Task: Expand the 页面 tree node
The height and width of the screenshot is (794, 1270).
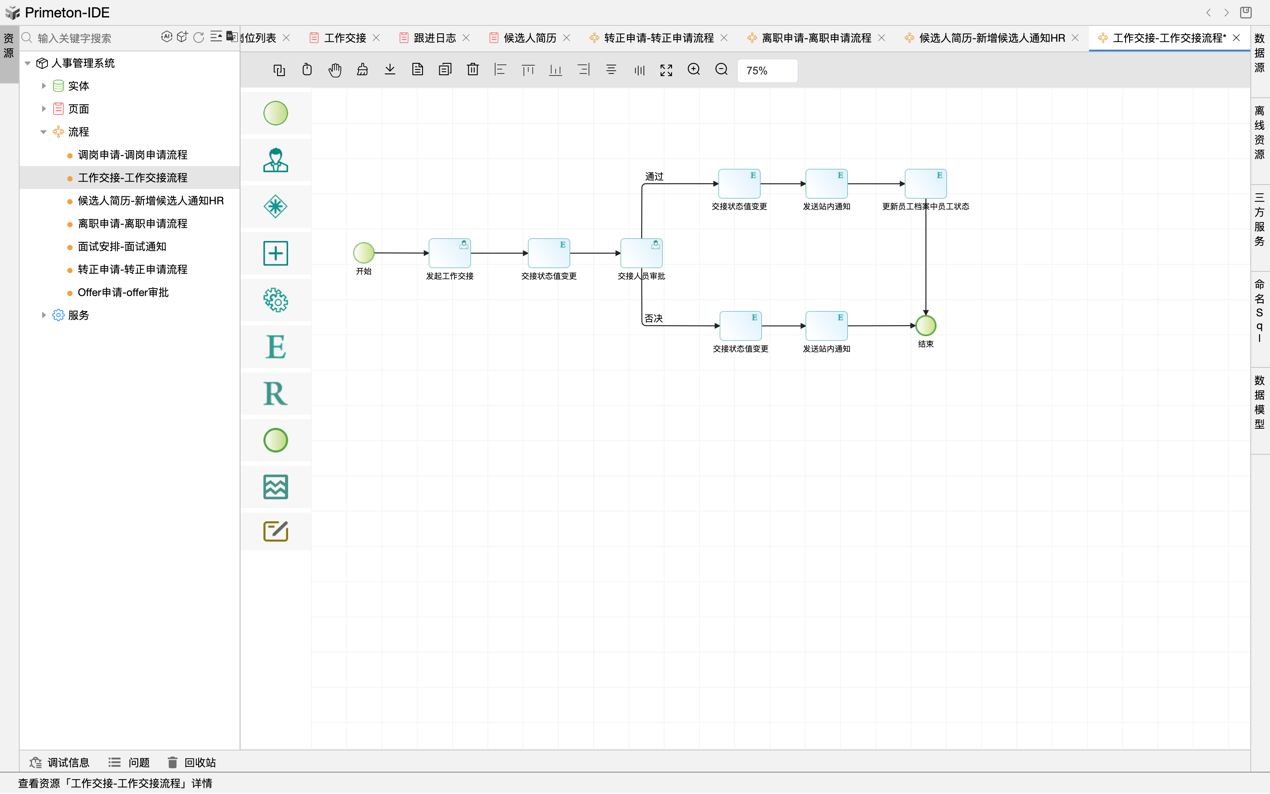Action: 44,109
